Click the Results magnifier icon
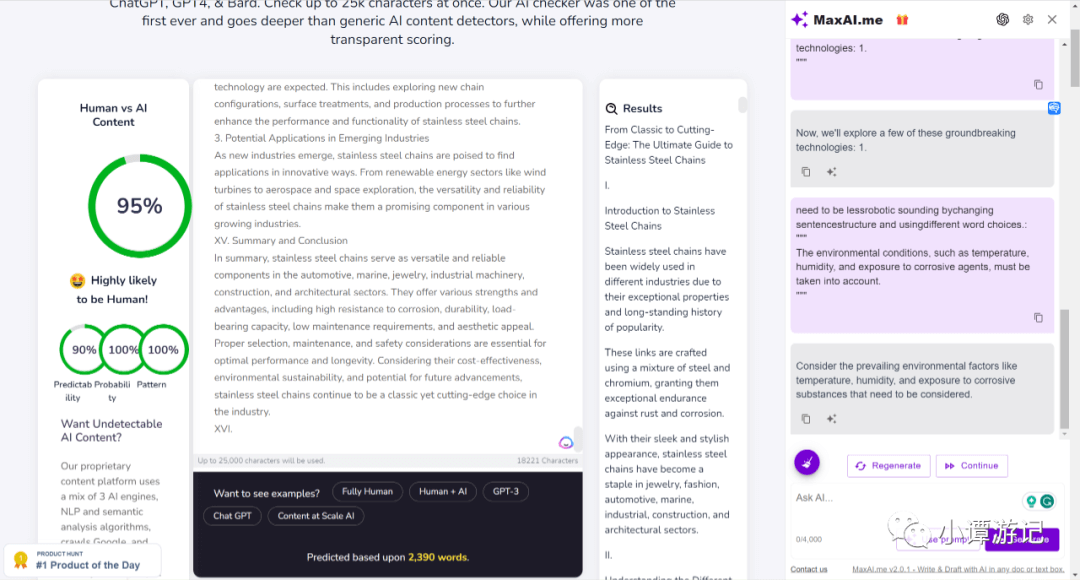This screenshot has height=580, width=1080. [611, 108]
